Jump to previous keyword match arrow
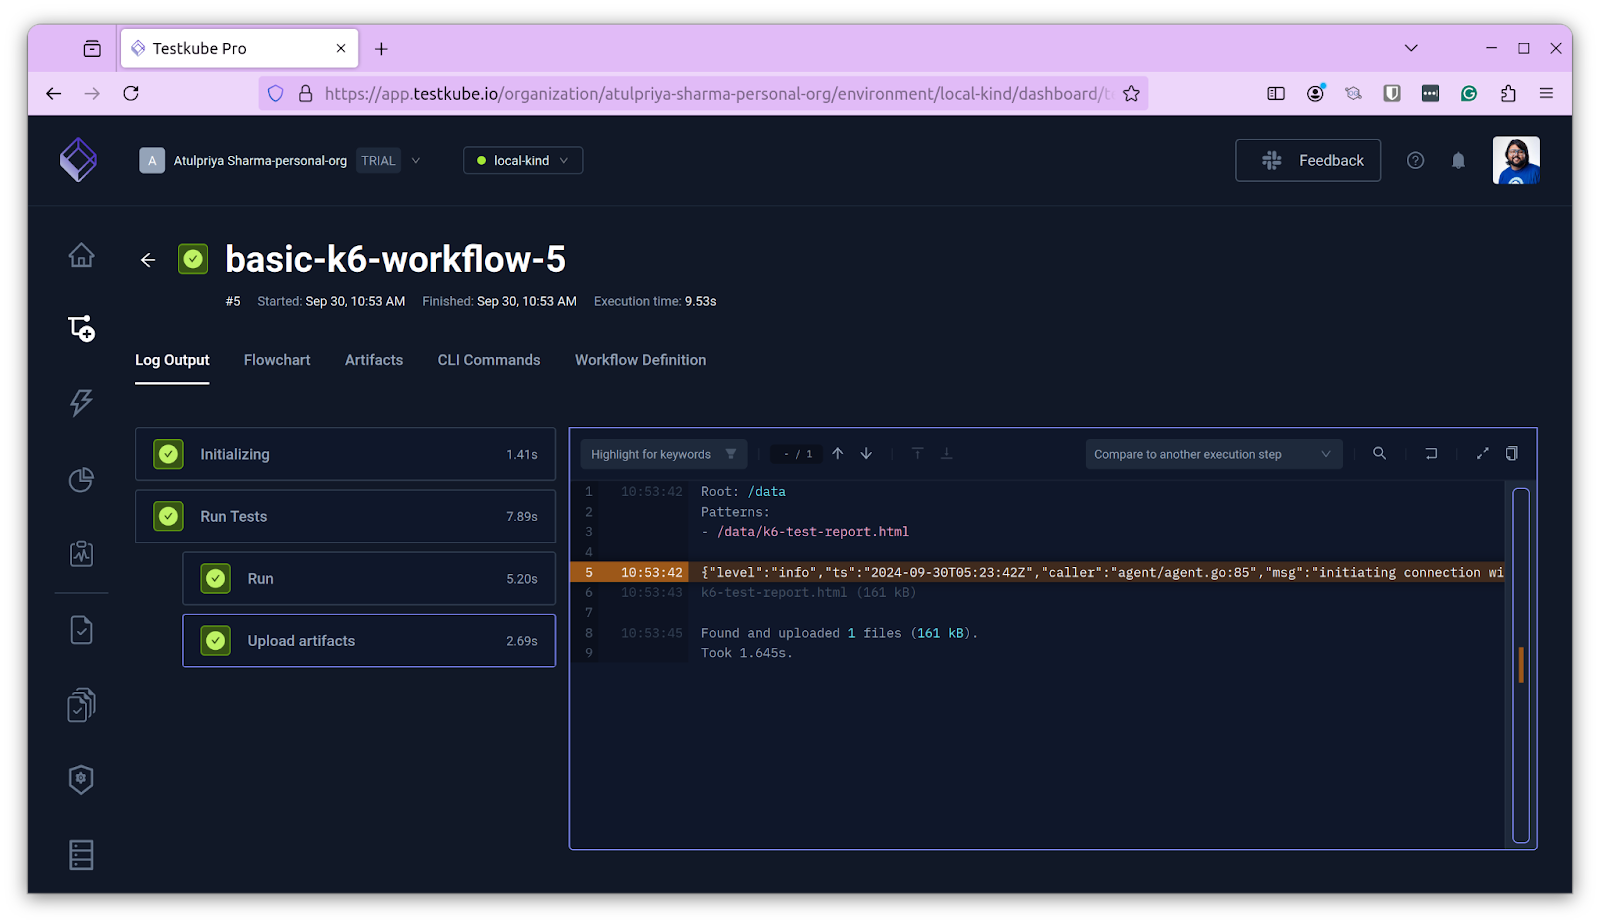This screenshot has width=1600, height=924. pyautogui.click(x=838, y=454)
